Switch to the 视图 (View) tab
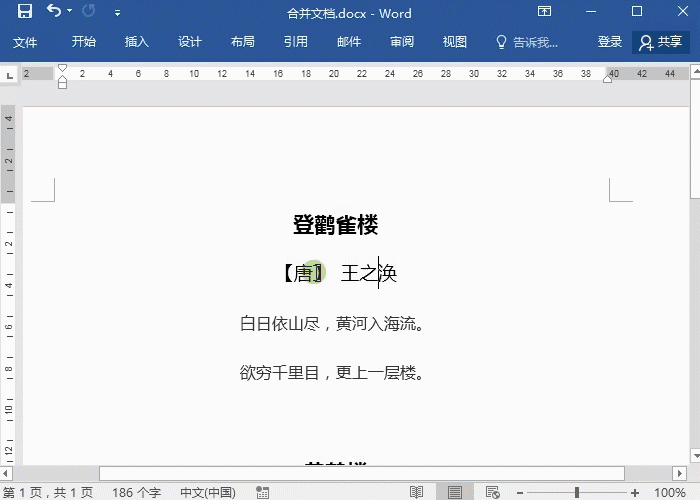700x500 pixels. tap(454, 42)
